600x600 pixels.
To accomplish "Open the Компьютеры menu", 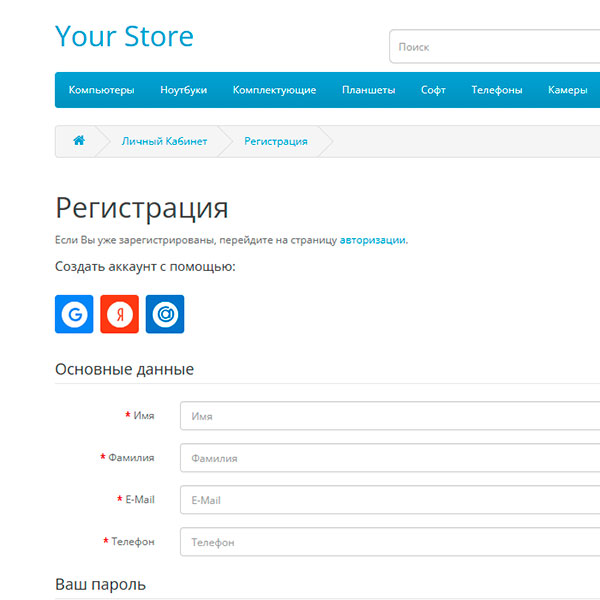I will pyautogui.click(x=101, y=90).
